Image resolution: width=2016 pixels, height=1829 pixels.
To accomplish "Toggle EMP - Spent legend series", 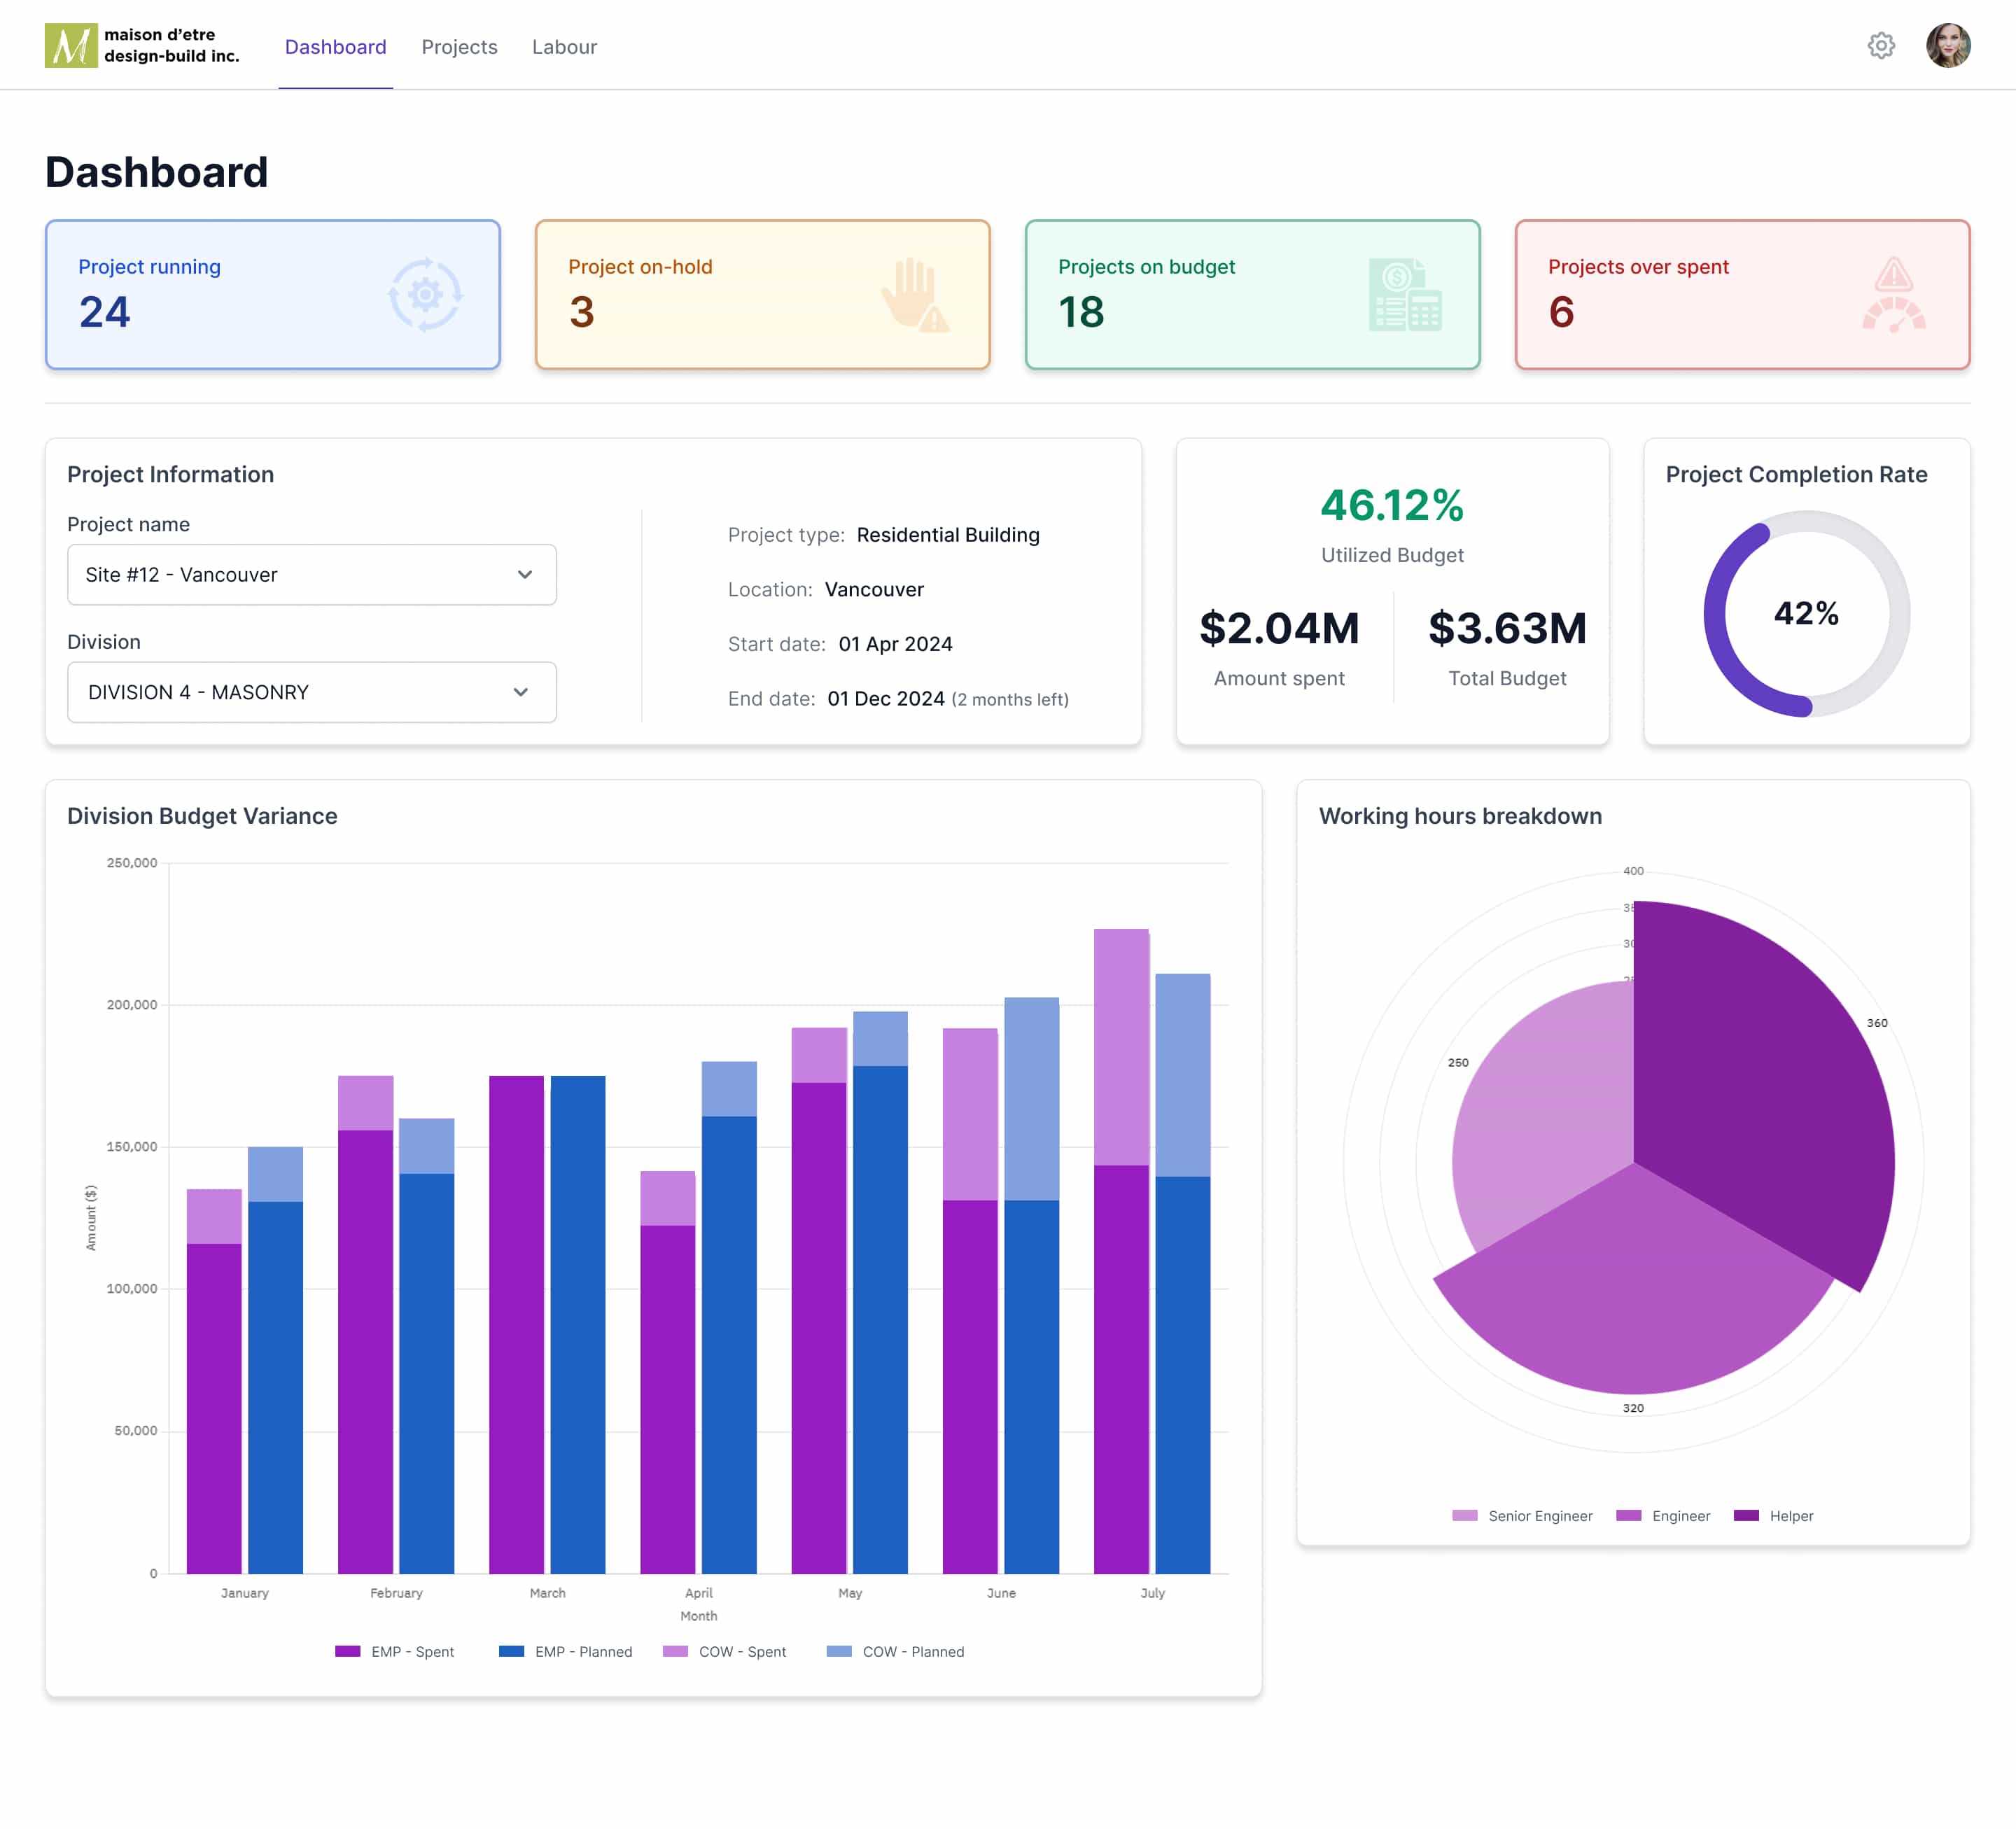I will pos(395,1651).
